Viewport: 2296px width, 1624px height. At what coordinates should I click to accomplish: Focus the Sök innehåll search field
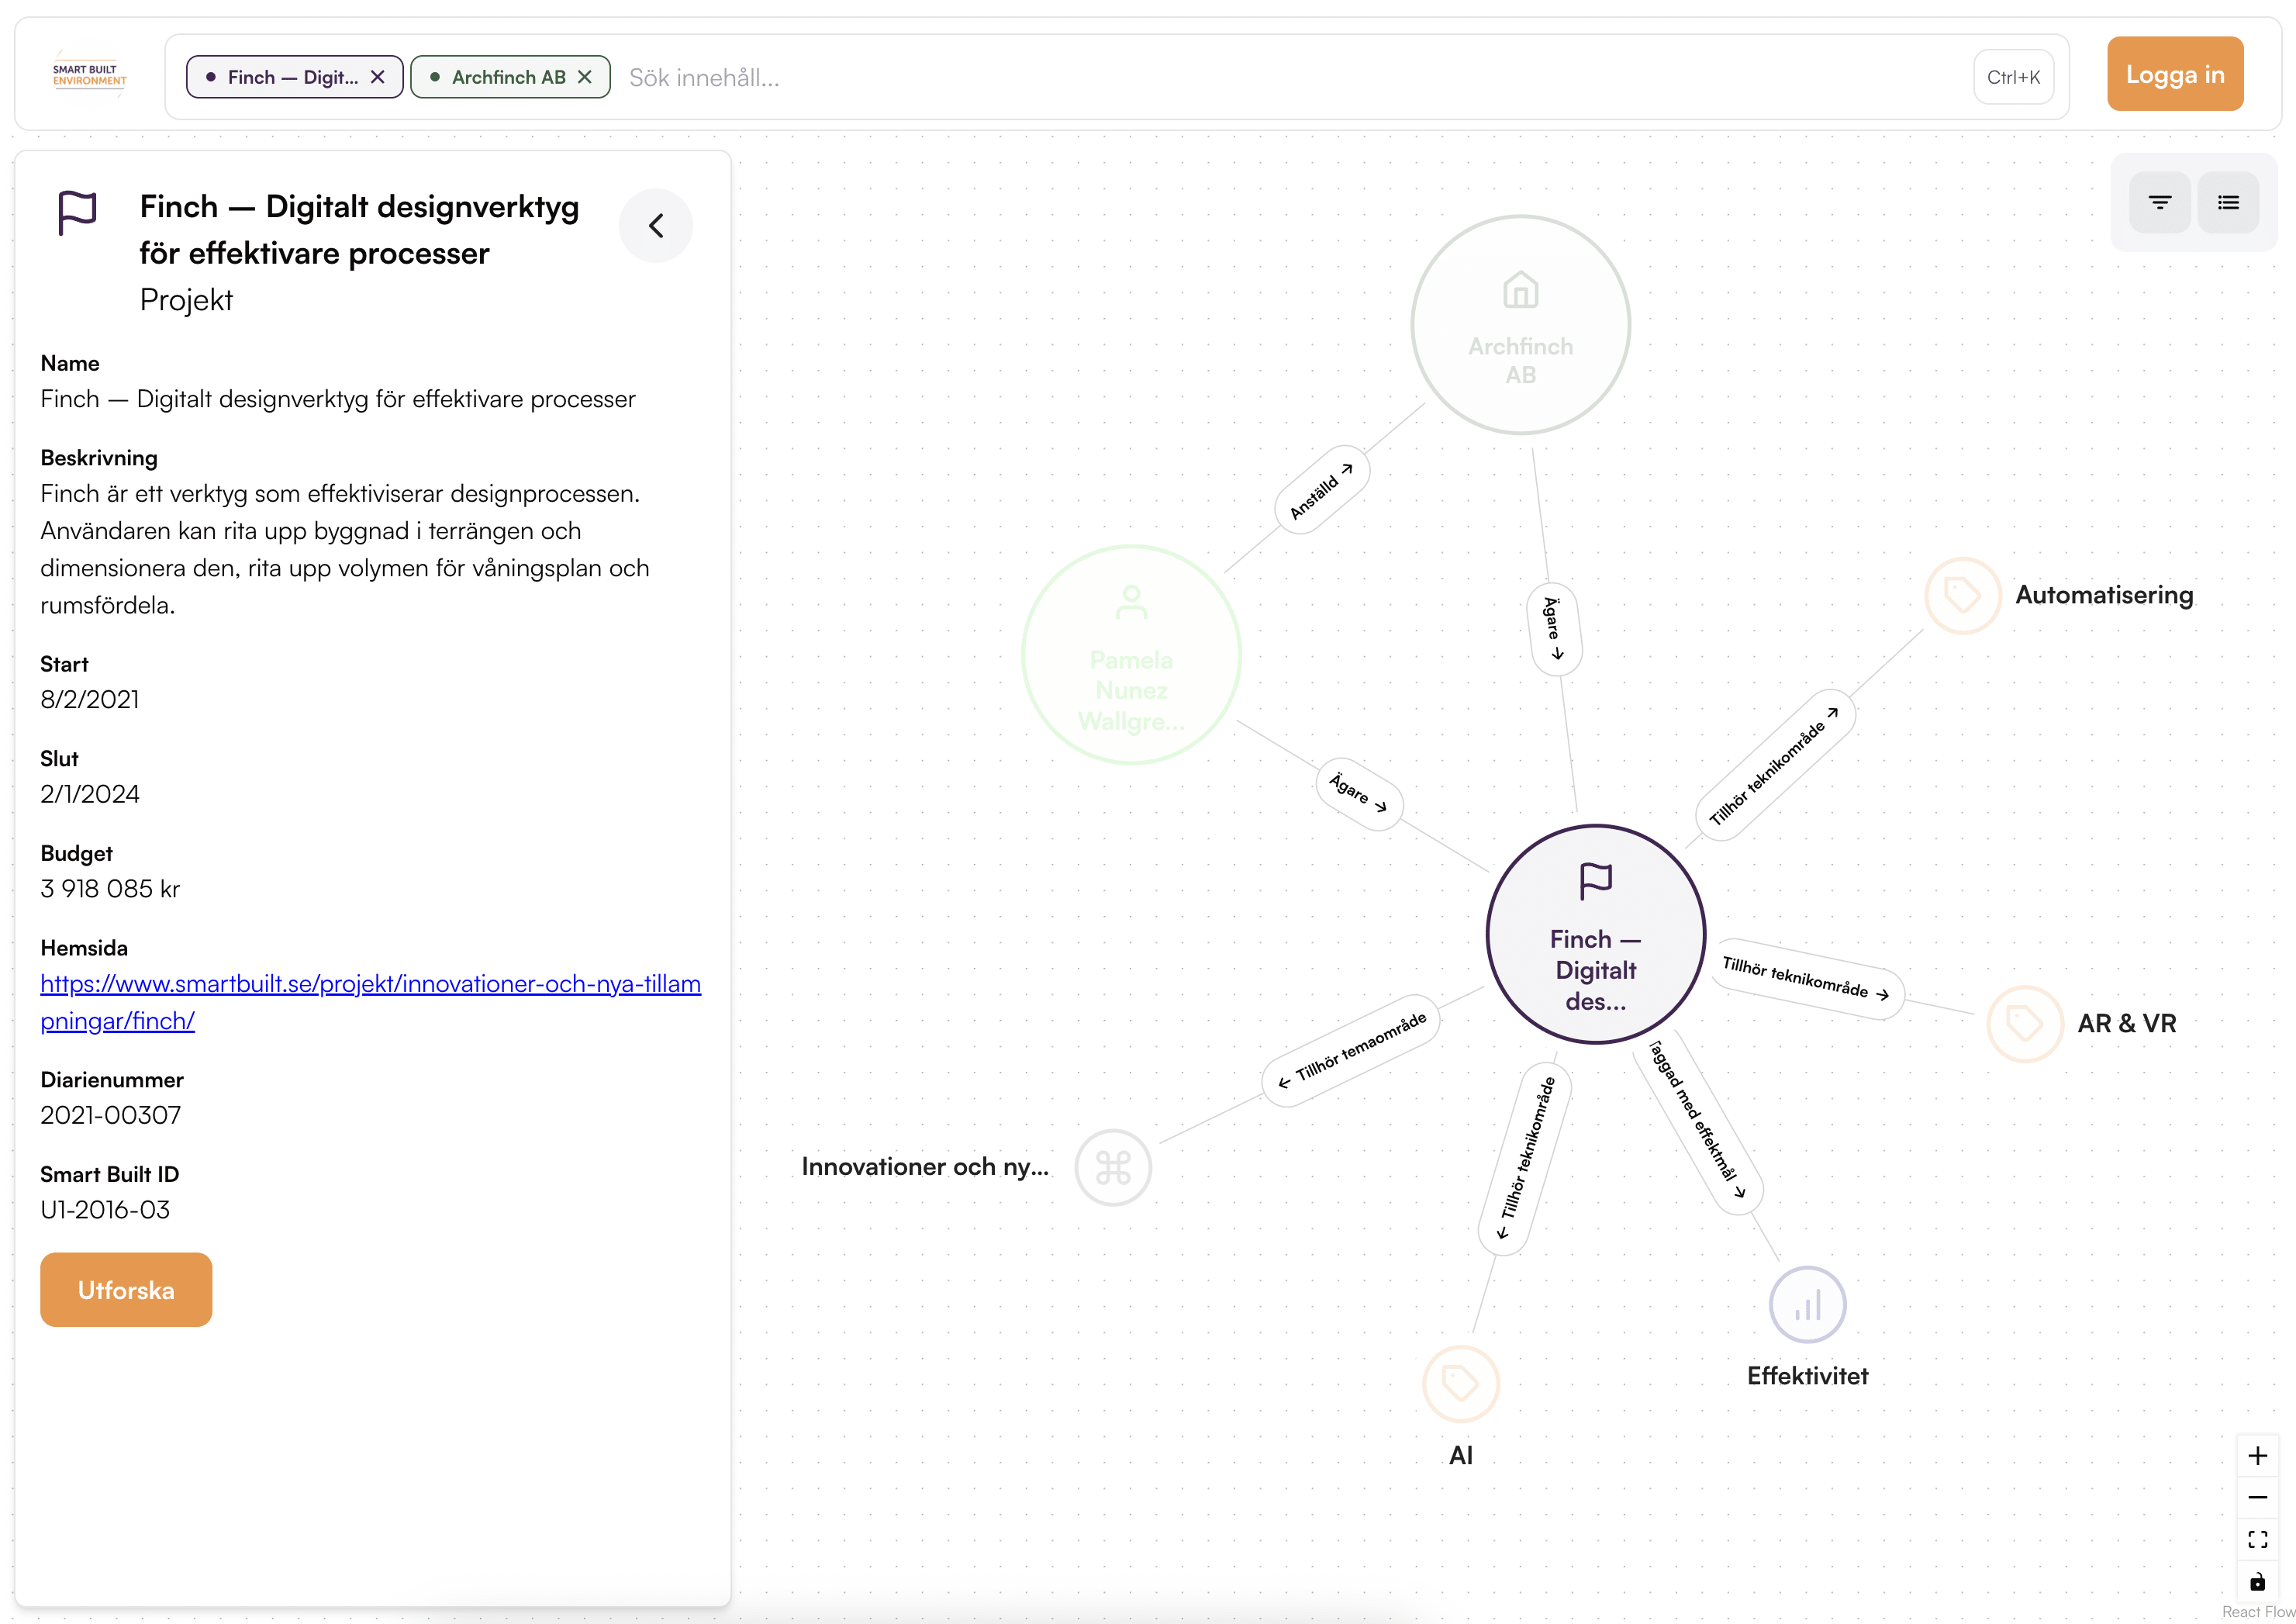[1290, 77]
